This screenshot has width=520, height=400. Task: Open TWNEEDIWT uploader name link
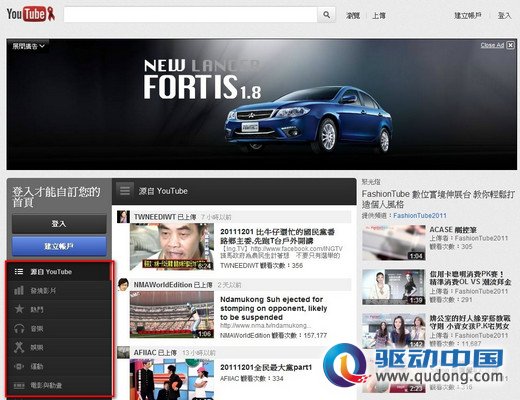click(154, 217)
